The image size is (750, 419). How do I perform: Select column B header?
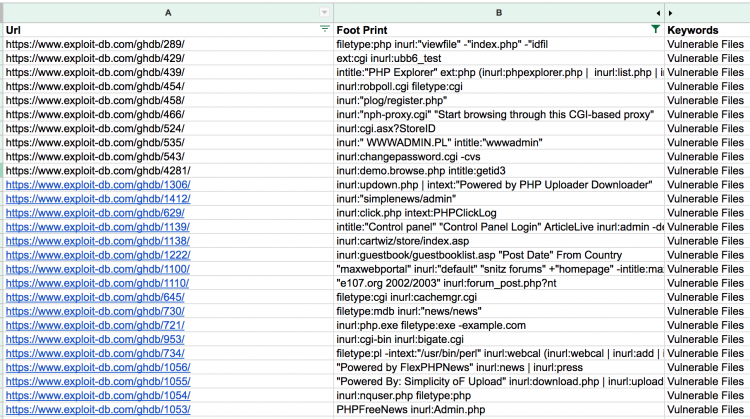[x=499, y=13]
